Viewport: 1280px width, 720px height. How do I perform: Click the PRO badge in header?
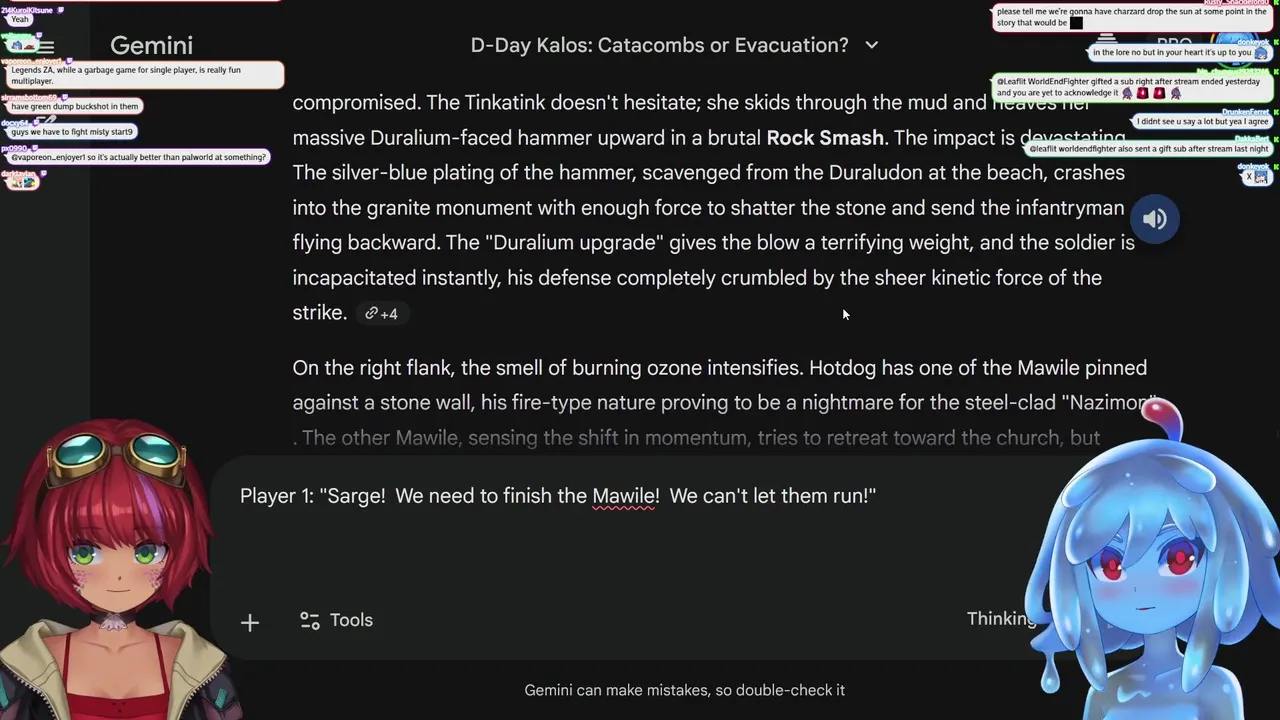pos(1174,45)
